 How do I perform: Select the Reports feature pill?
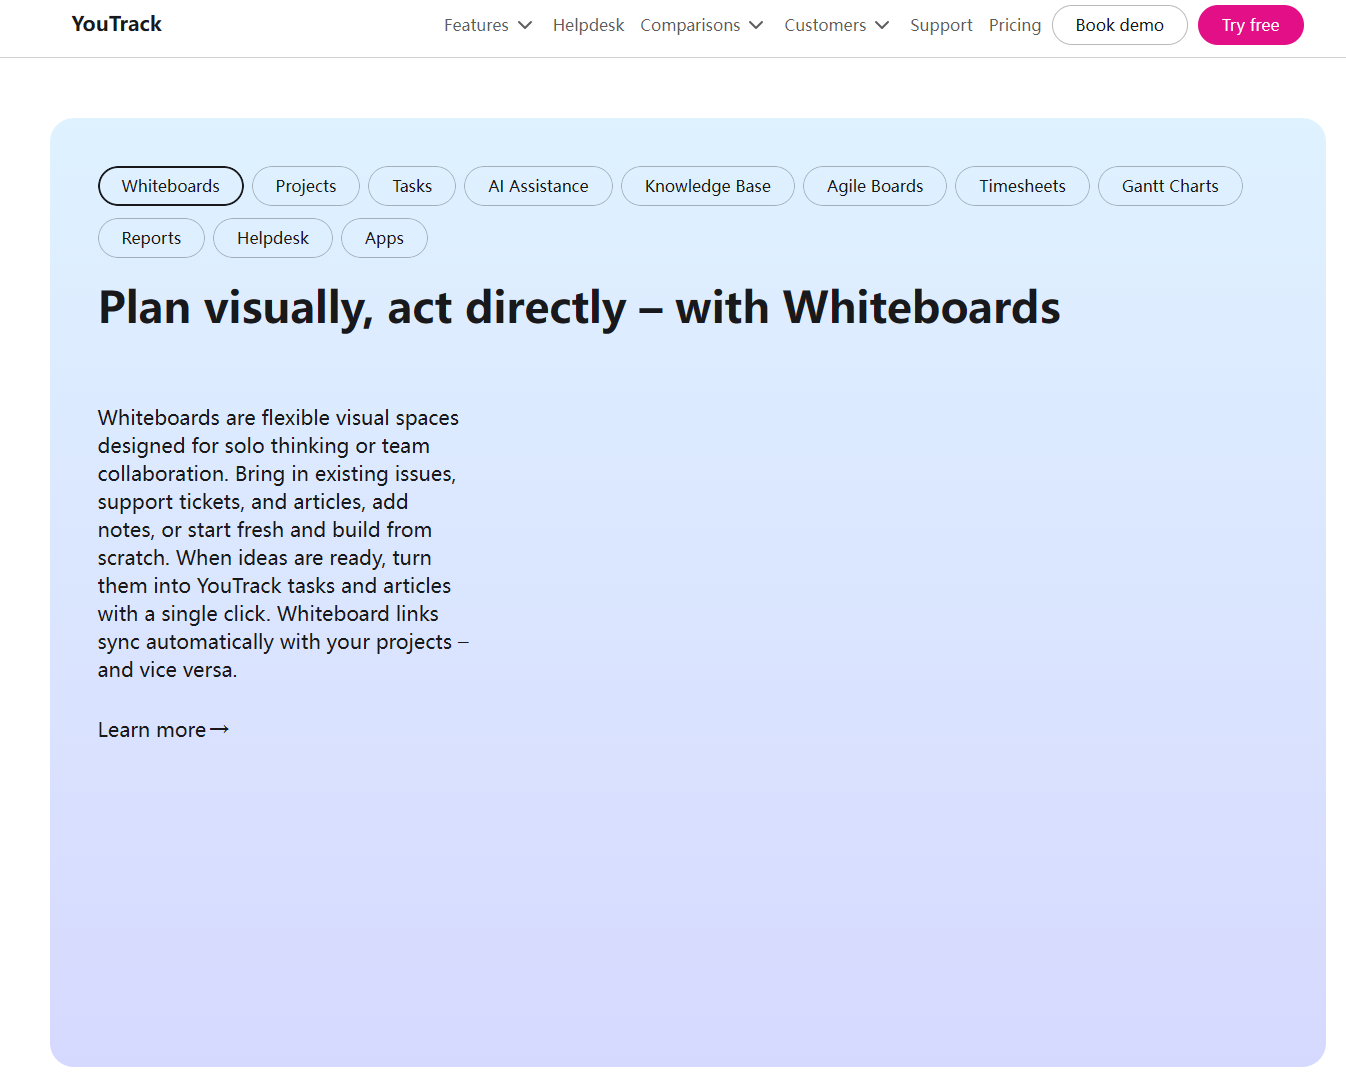coord(151,238)
